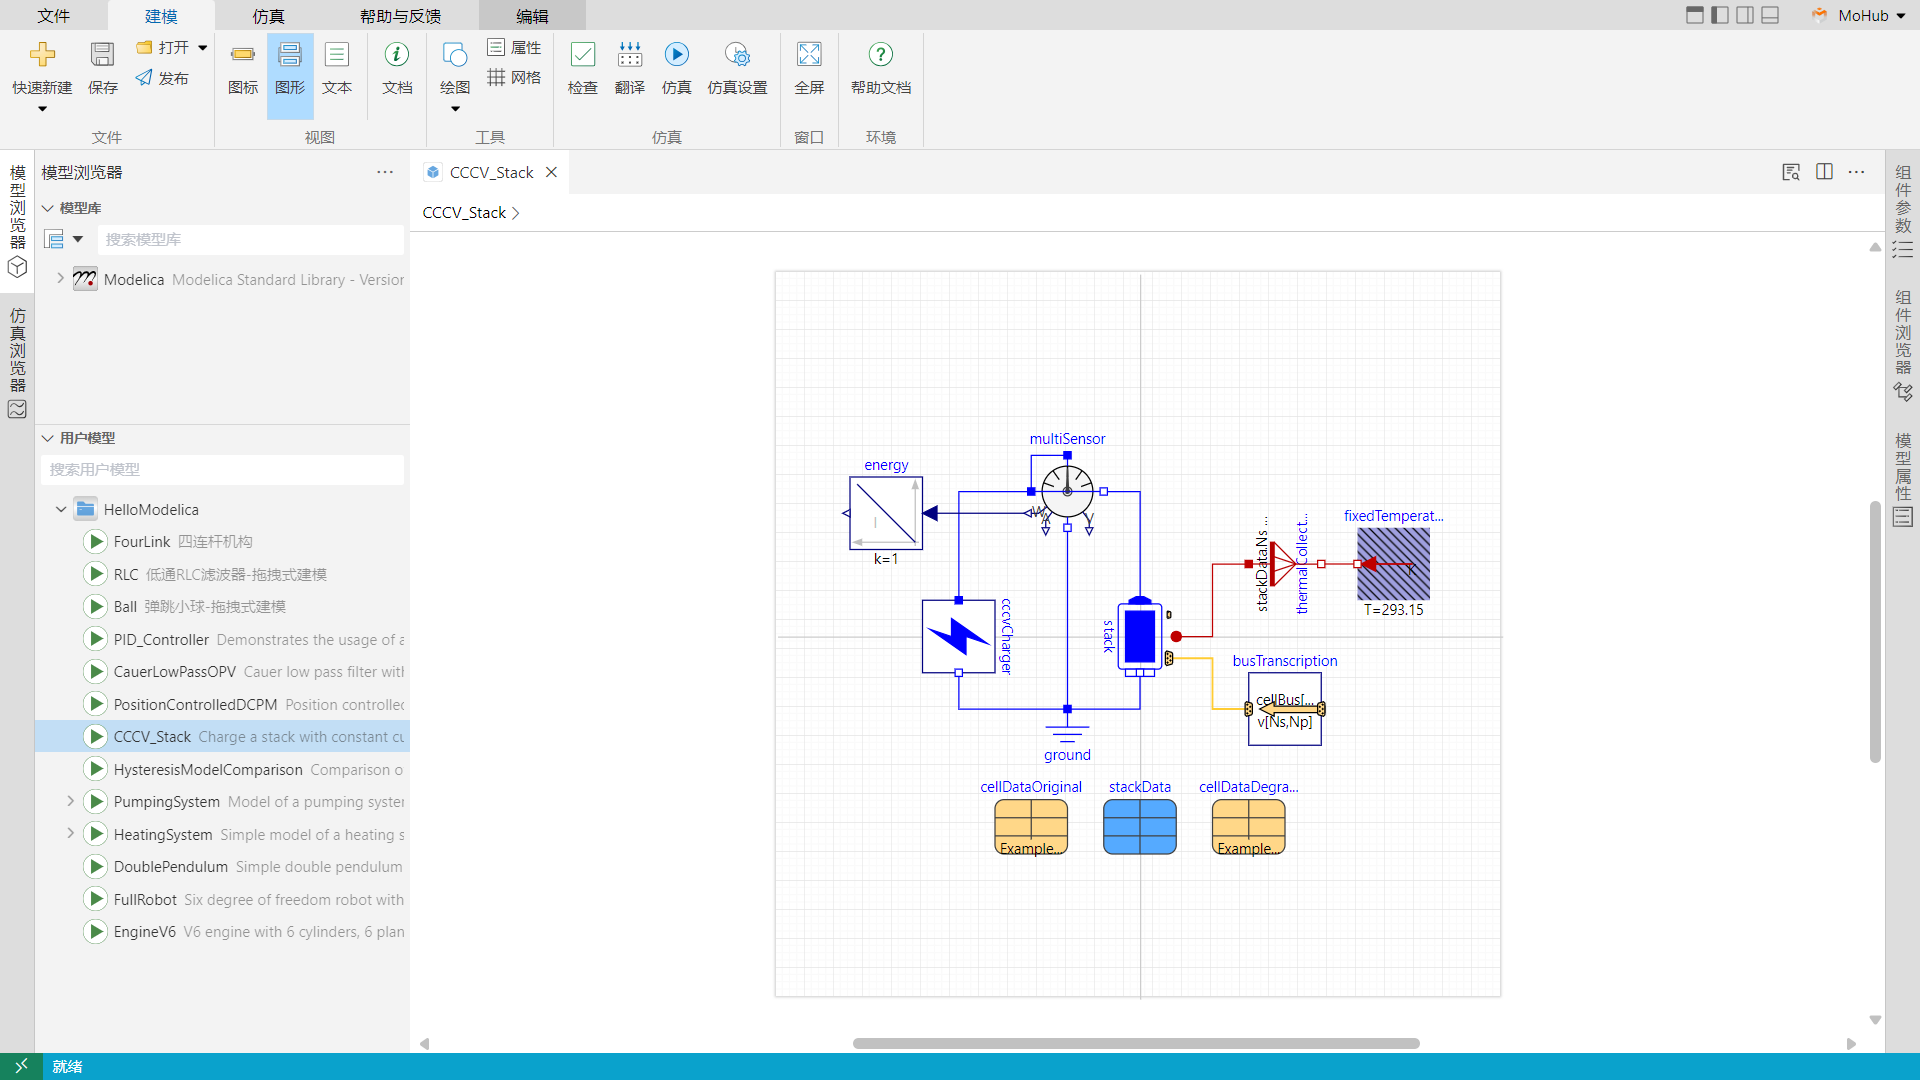Open the 文档 documentation view

click(x=397, y=68)
